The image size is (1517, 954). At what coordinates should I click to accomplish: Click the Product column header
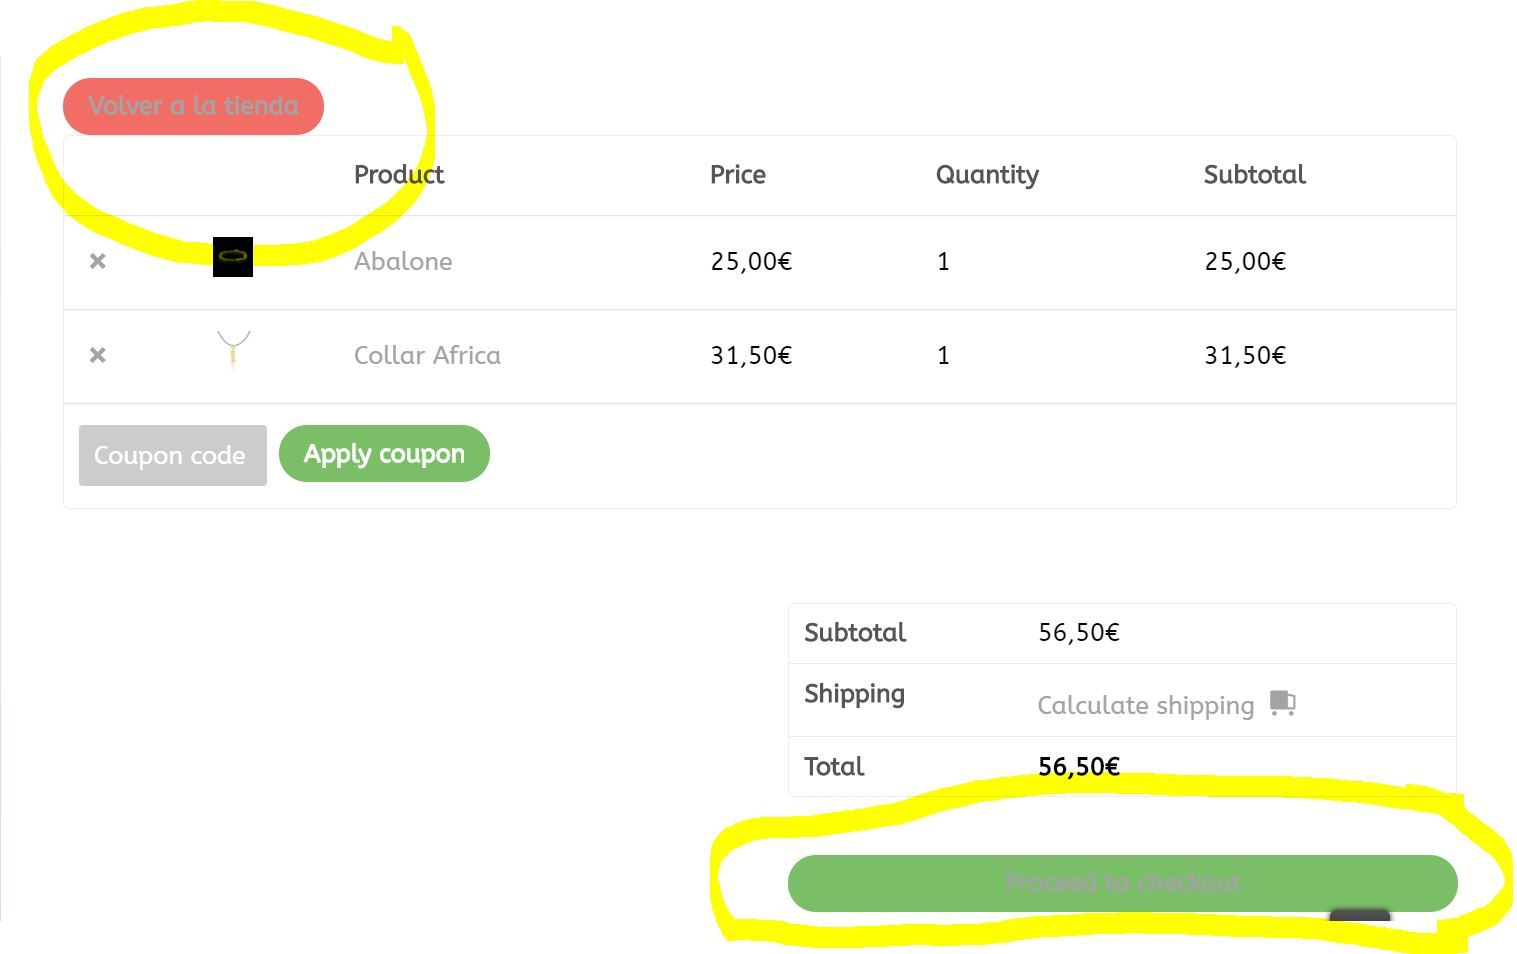coord(399,175)
